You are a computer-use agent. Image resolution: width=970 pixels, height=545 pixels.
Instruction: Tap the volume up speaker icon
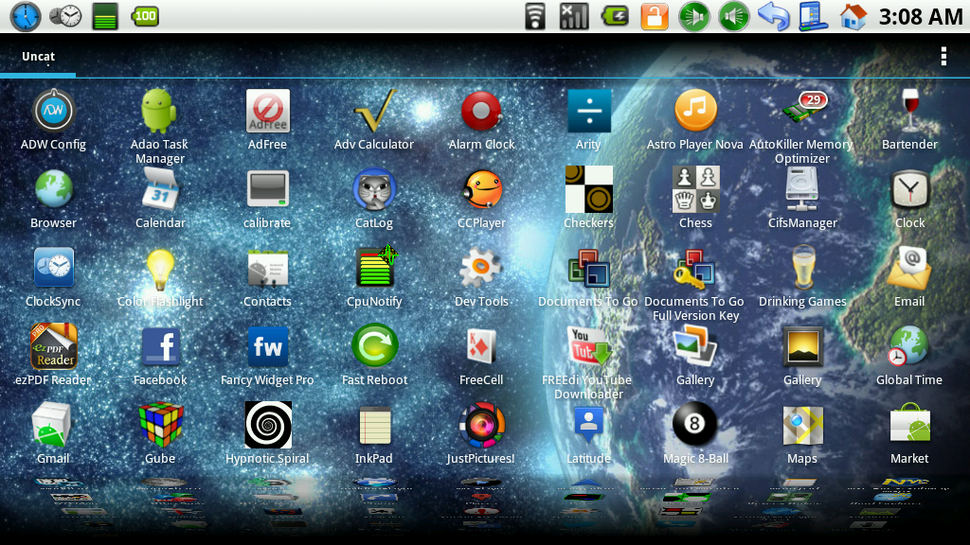click(x=734, y=16)
